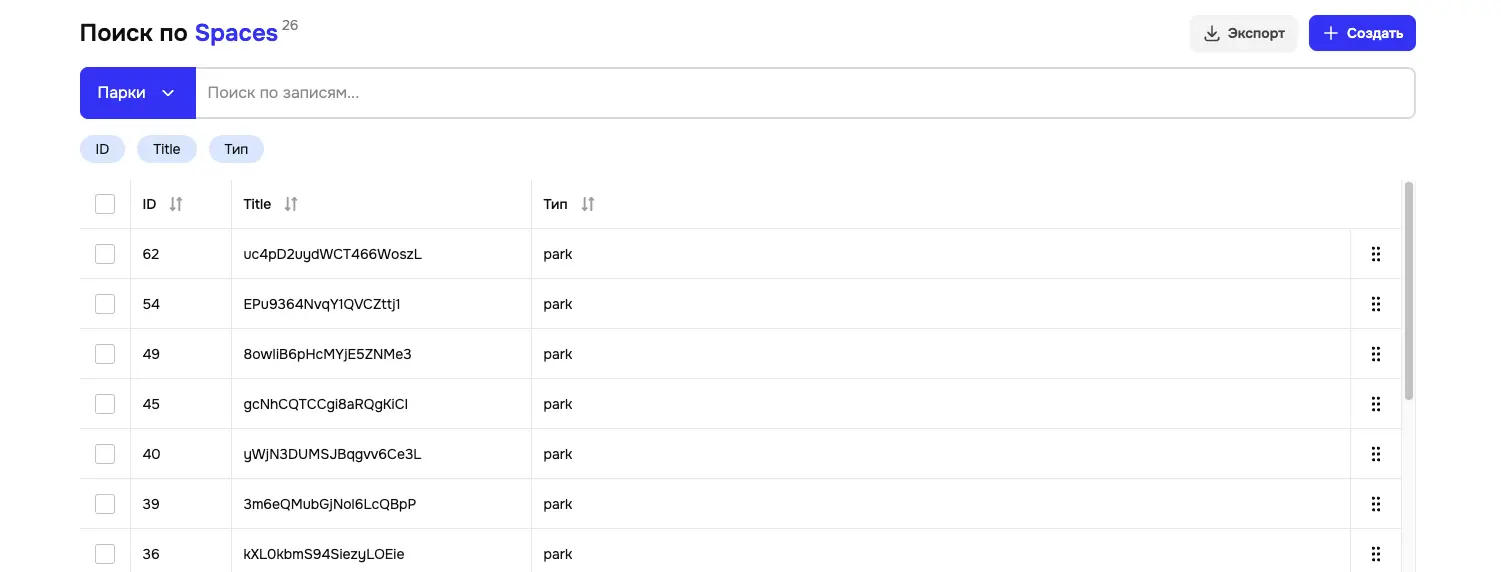Image resolution: width=1501 pixels, height=572 pixels.
Task: Toggle the select-all checkbox in header
Action: pyautogui.click(x=105, y=204)
